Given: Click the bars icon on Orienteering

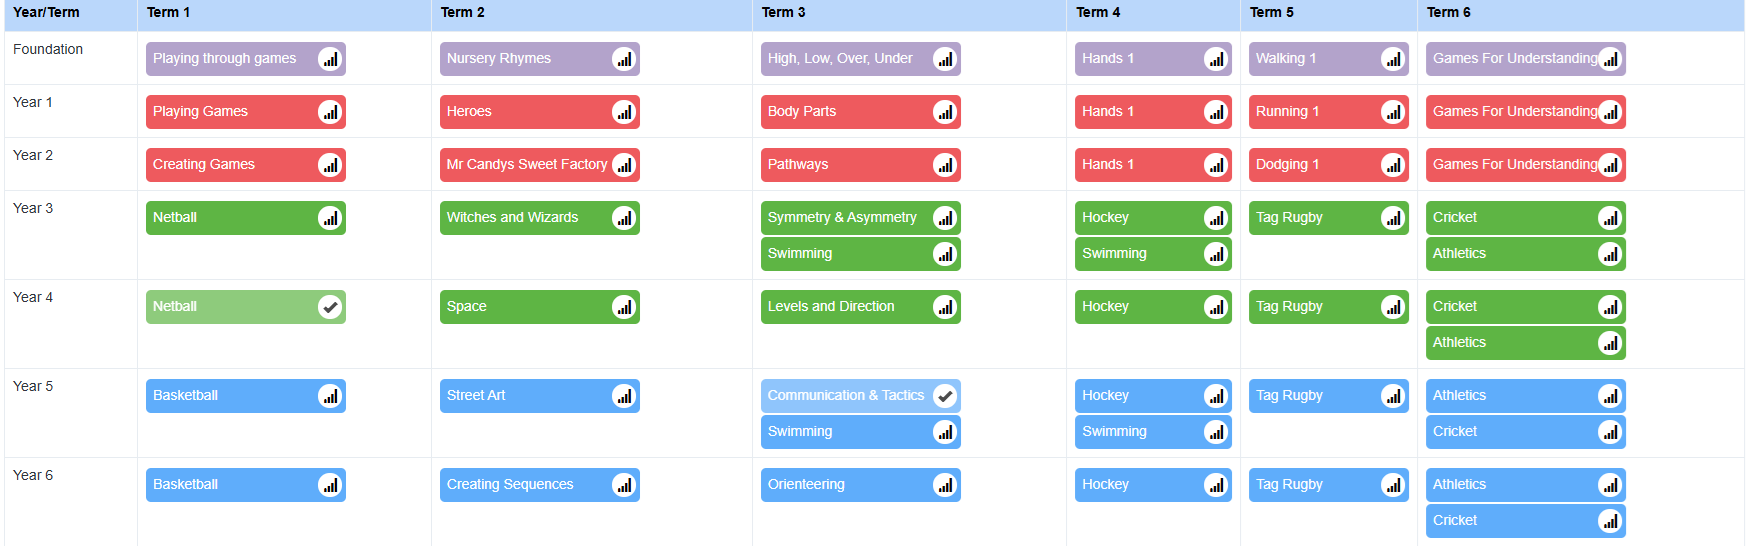Looking at the screenshot, I should tap(945, 485).
